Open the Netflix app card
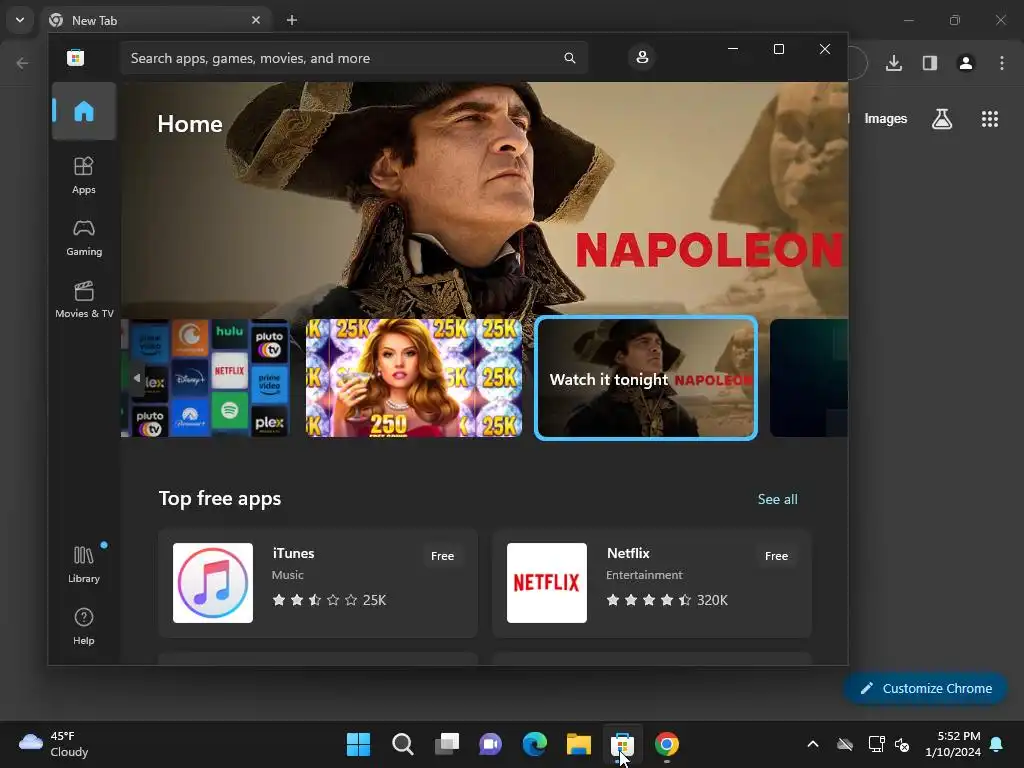The height and width of the screenshot is (768, 1024). 652,583
